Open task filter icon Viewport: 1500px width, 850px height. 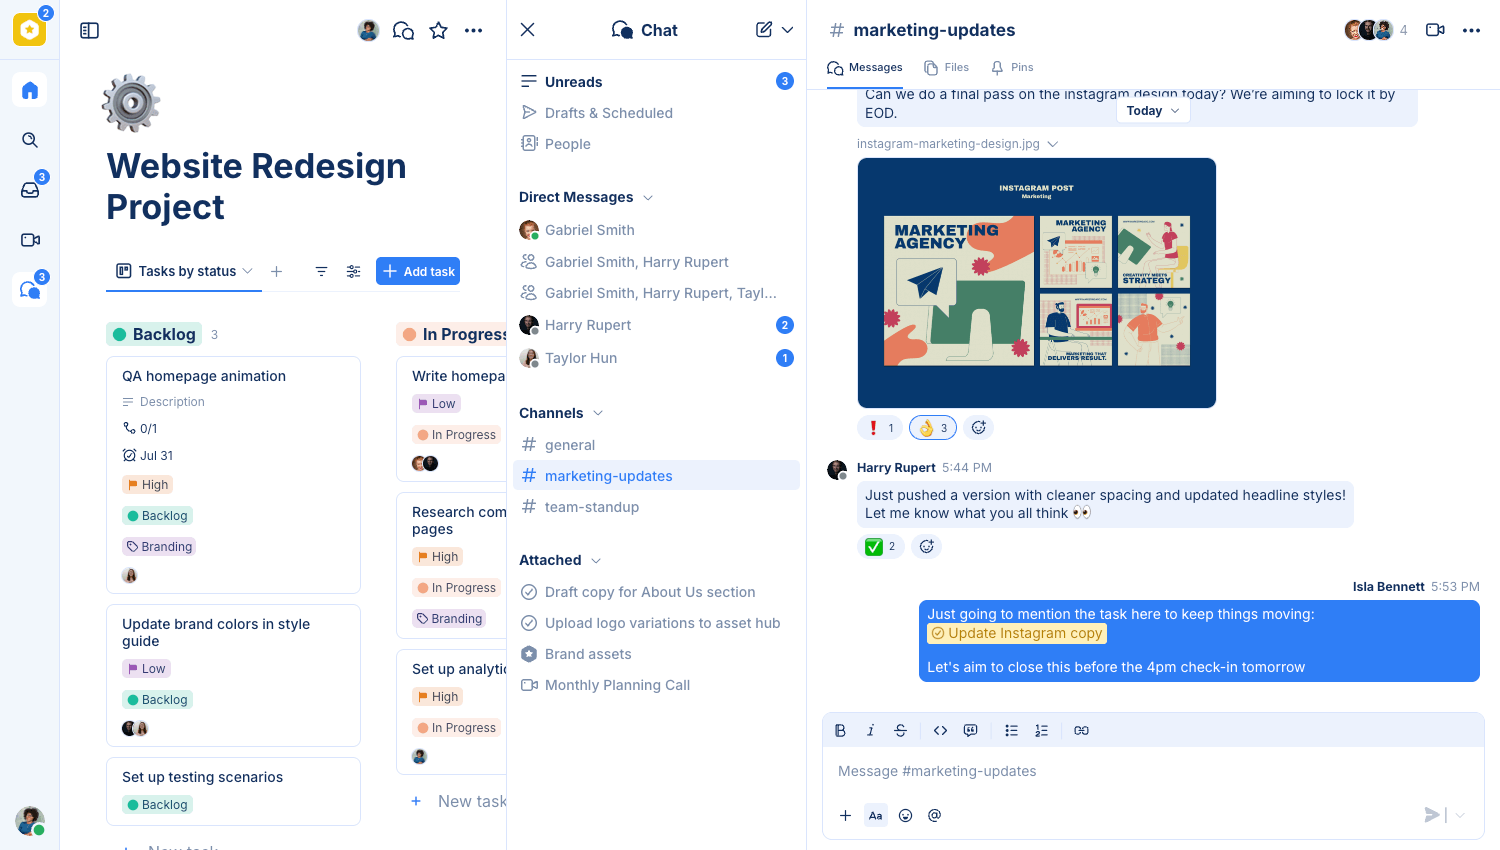[321, 271]
